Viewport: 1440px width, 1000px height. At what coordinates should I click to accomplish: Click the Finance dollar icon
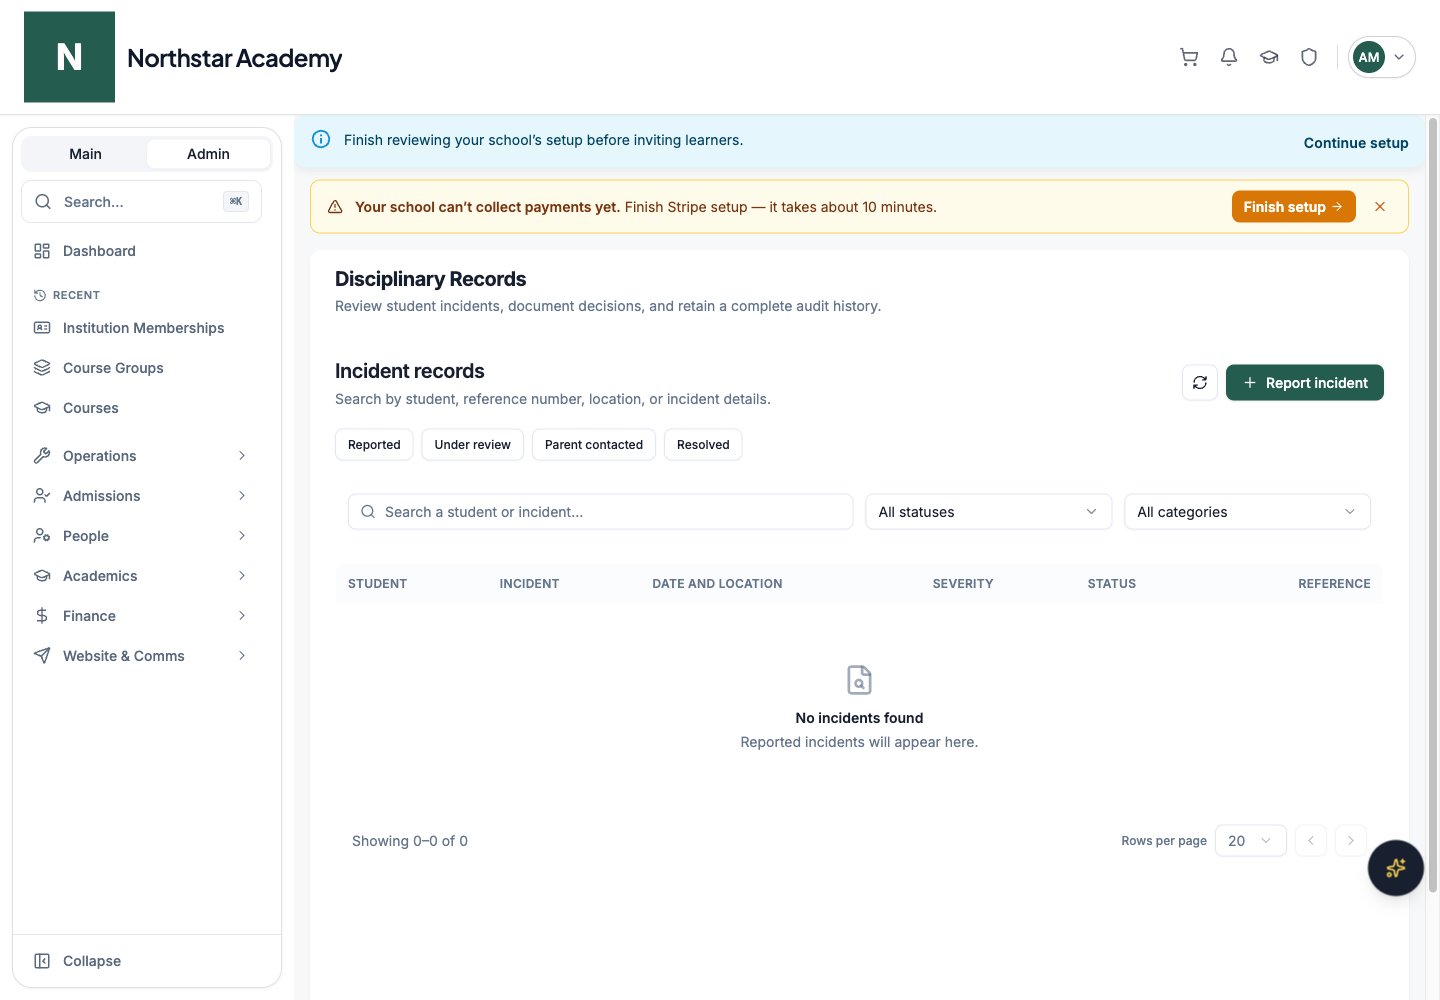click(x=42, y=616)
